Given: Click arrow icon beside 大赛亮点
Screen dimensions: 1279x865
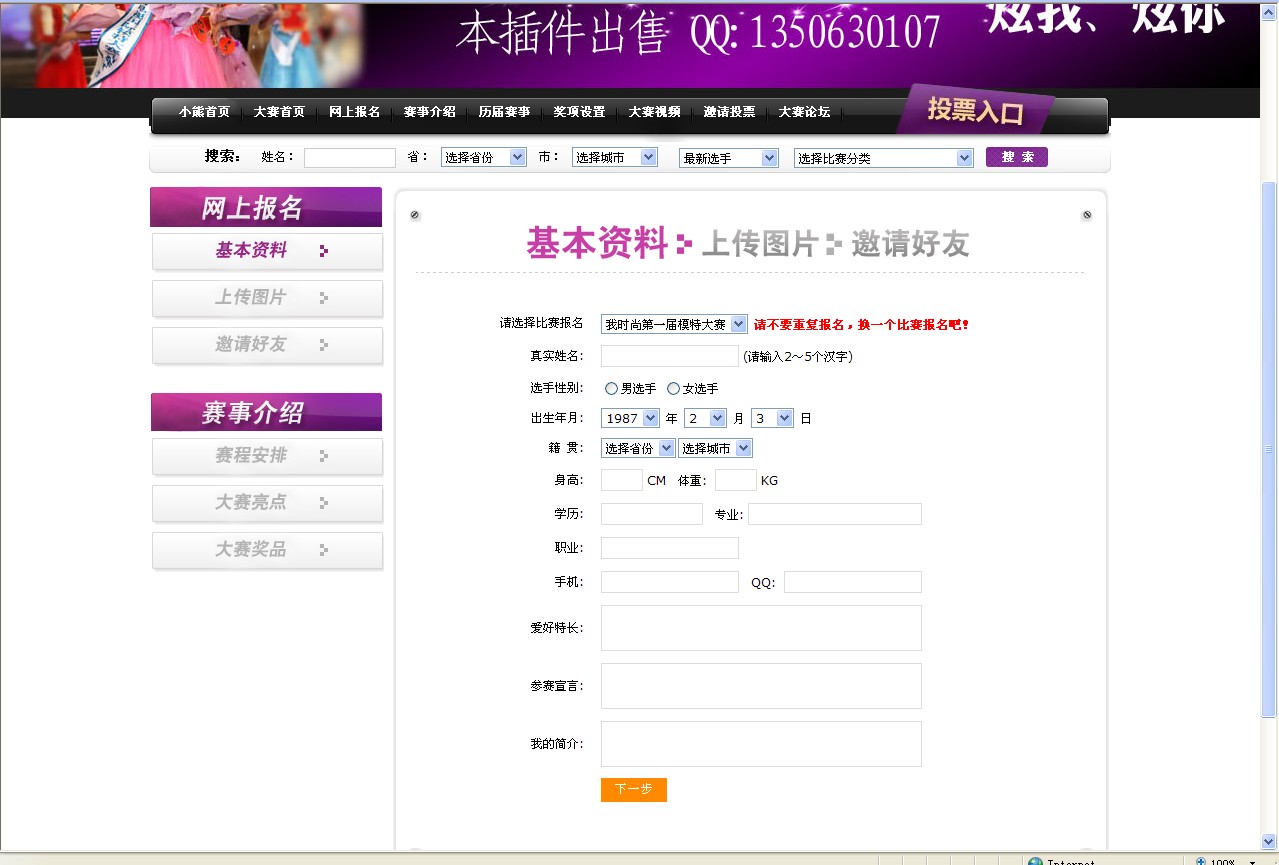Looking at the screenshot, I should (x=324, y=503).
